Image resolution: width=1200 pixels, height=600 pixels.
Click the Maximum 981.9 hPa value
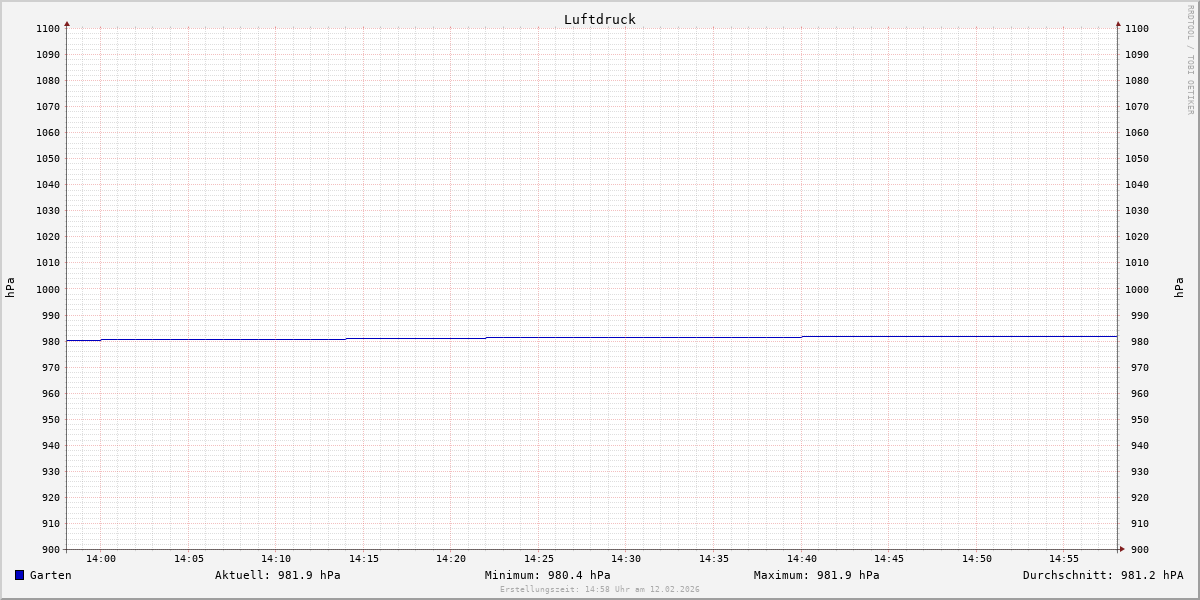pyautogui.click(x=816, y=575)
